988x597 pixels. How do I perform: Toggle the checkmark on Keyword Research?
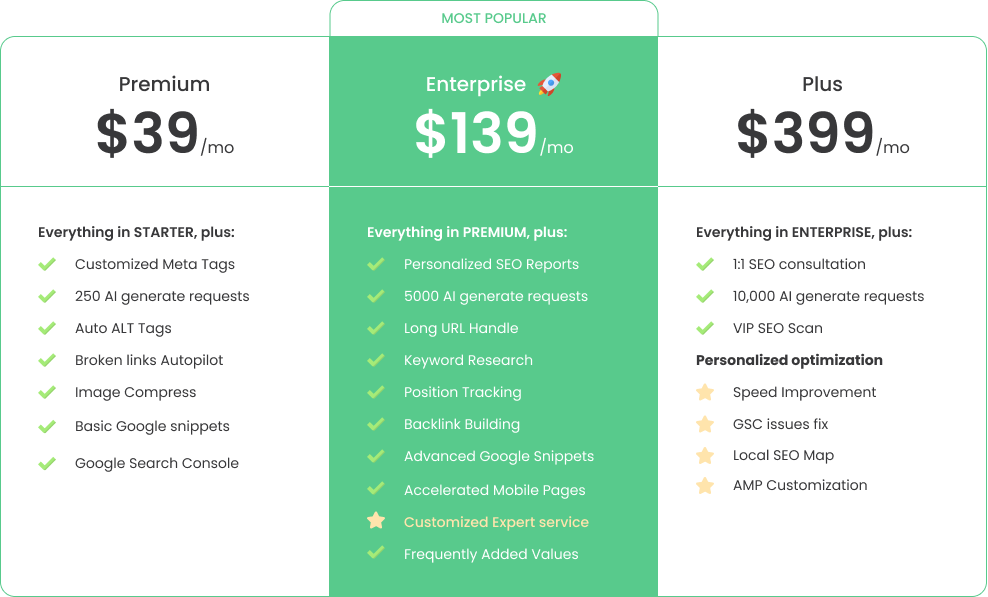[x=376, y=360]
